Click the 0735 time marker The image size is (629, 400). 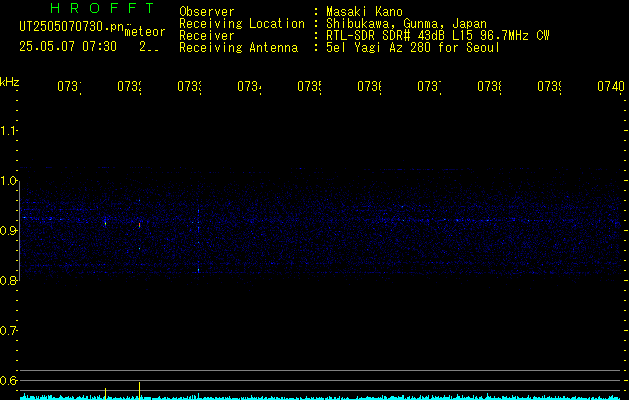click(309, 86)
